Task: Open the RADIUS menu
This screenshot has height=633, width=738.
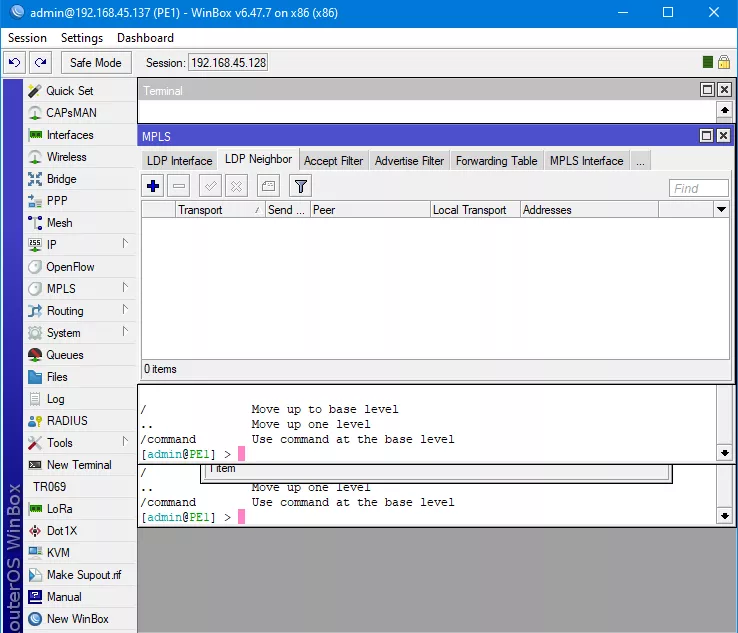Action: click(x=79, y=421)
